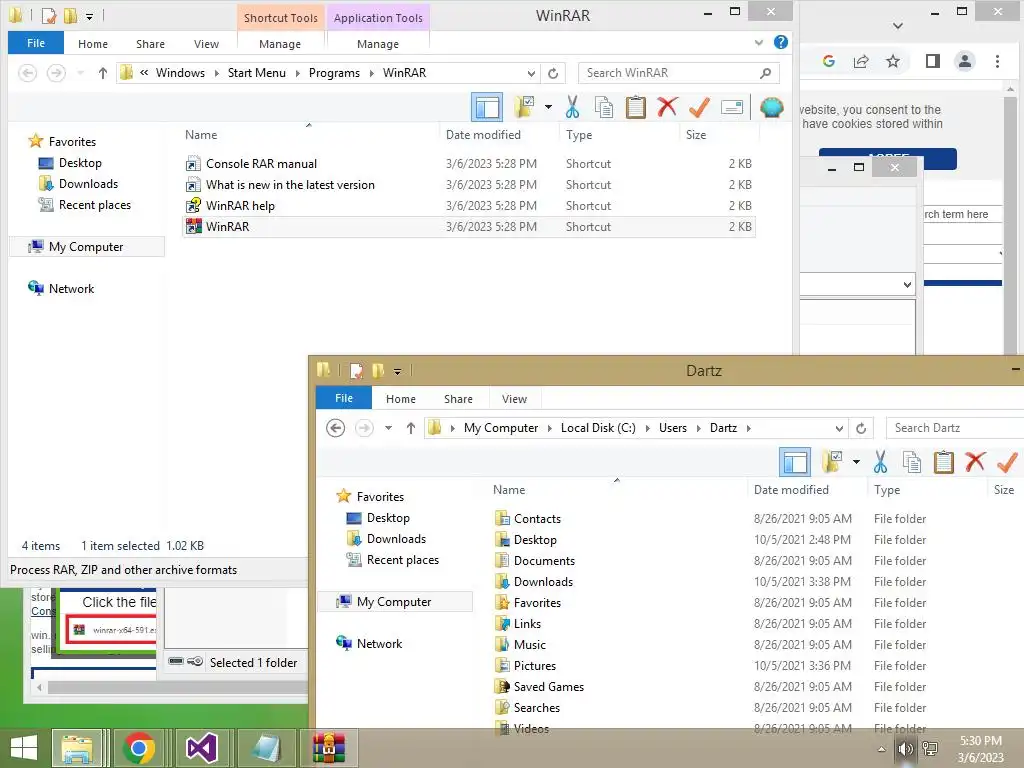Open Chrome three-dot menu
This screenshot has width=1024, height=768.
point(997,61)
